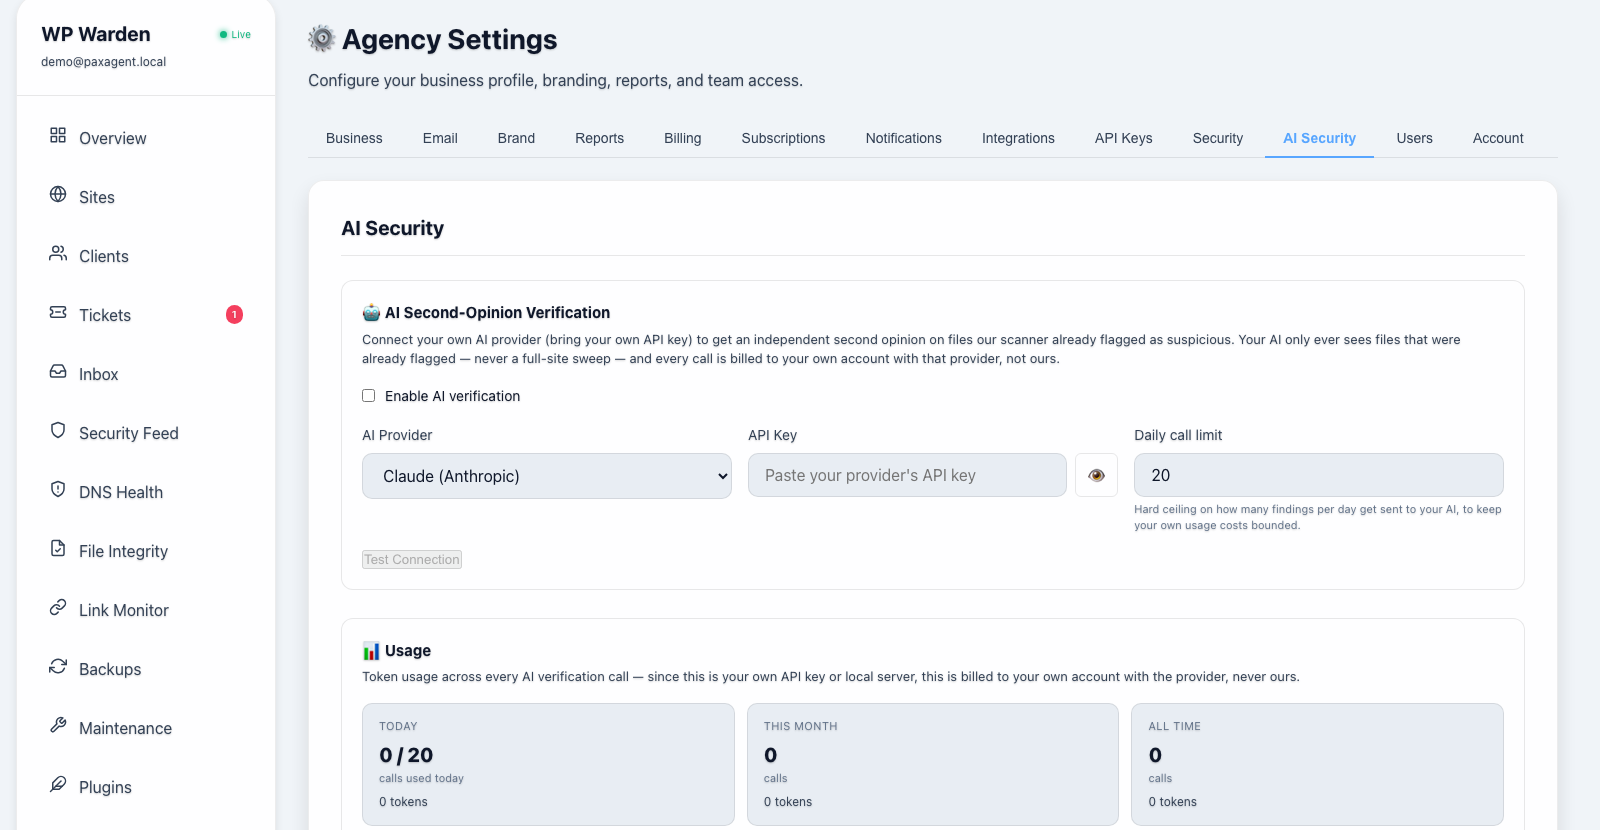Select the Integrations tab
The width and height of the screenshot is (1600, 830).
tap(1018, 138)
